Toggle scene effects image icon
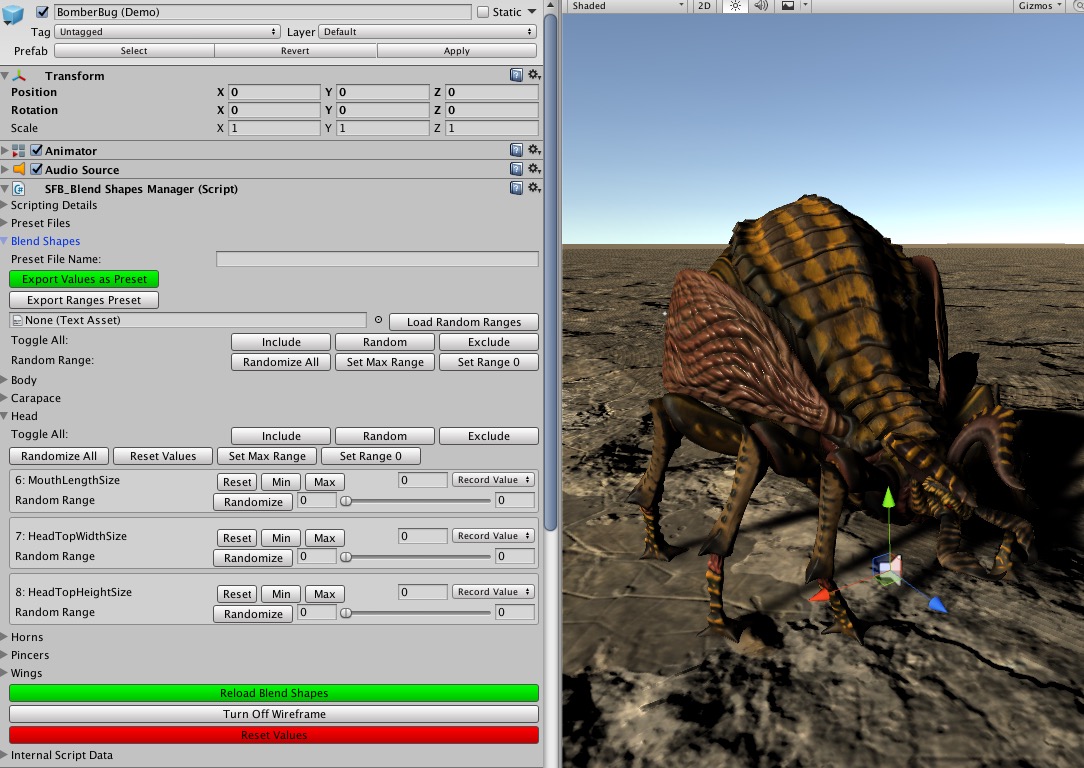This screenshot has height=768, width=1084. (x=787, y=6)
